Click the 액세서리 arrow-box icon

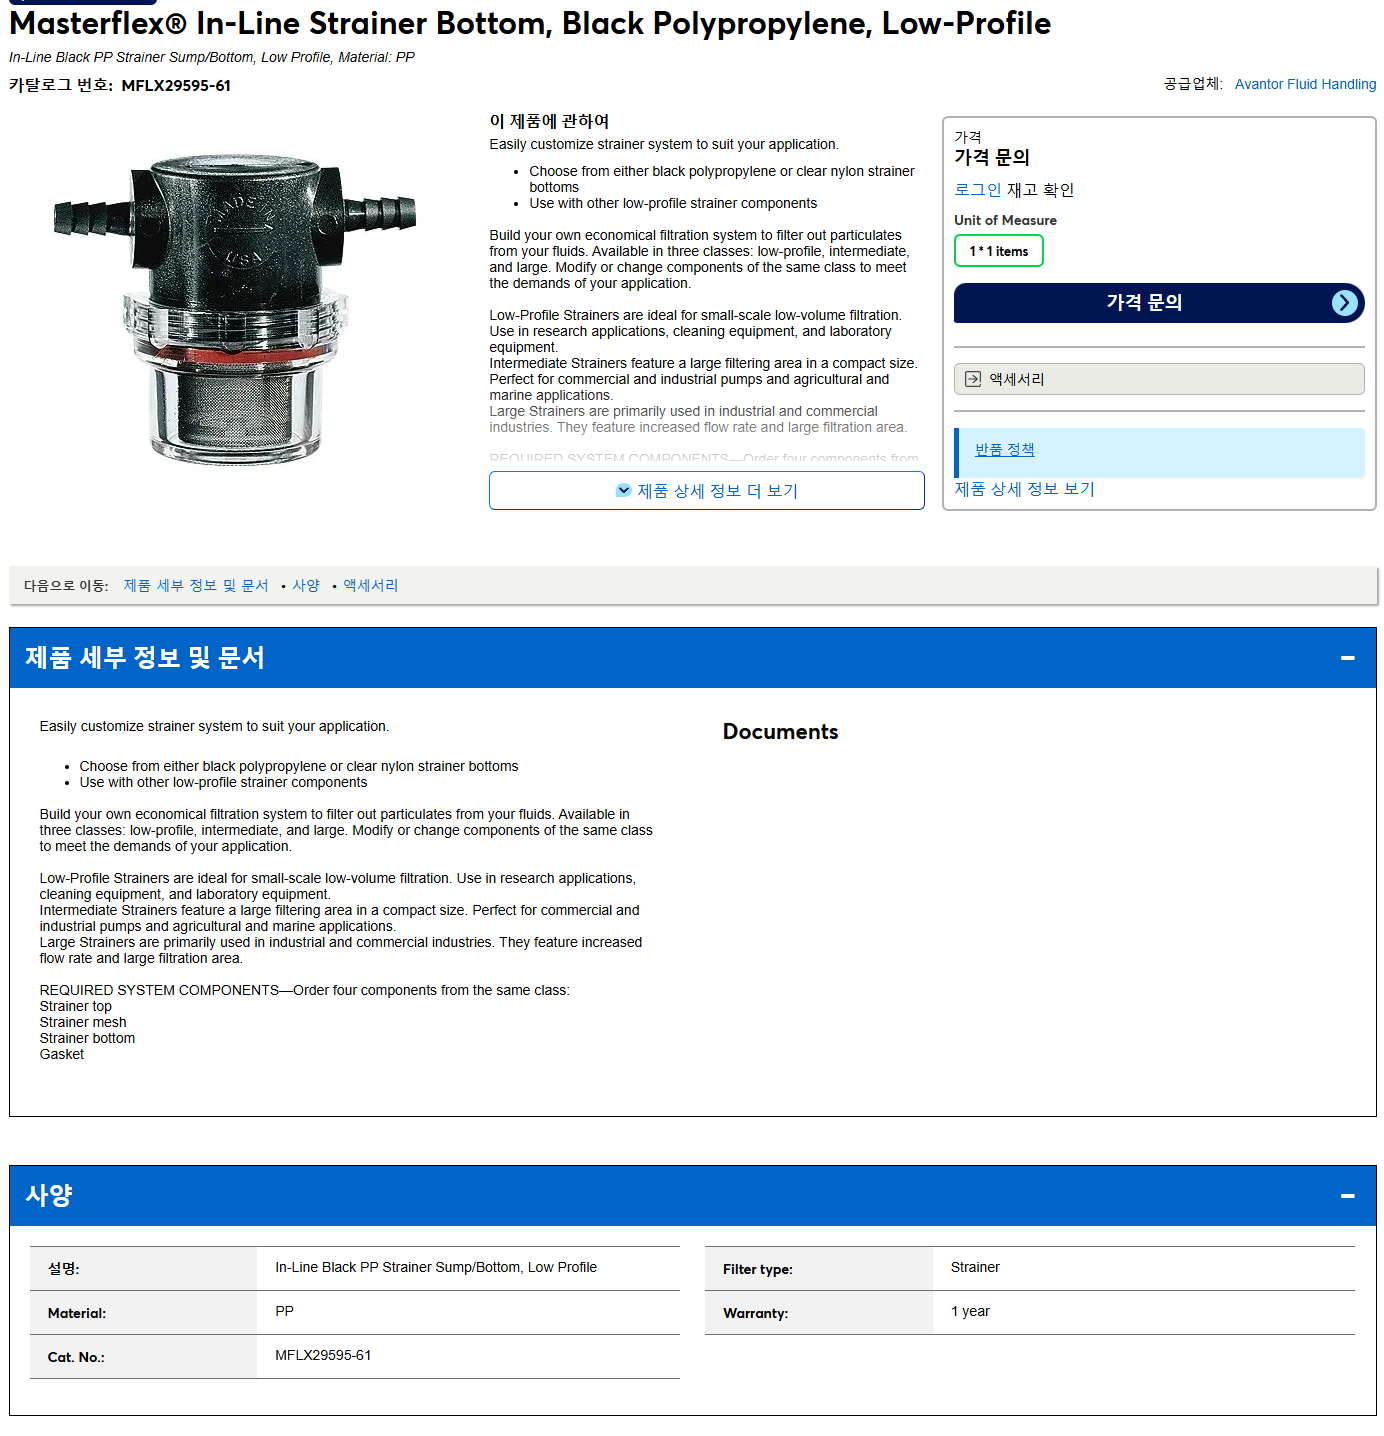(x=973, y=379)
